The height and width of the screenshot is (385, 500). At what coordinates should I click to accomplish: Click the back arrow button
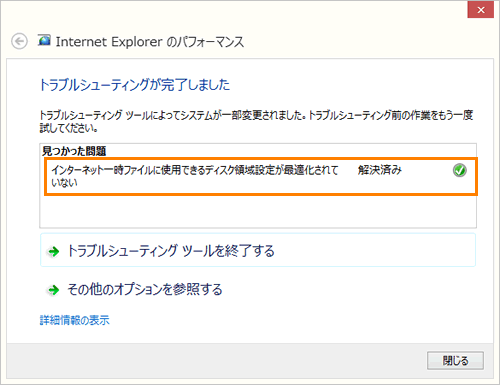click(19, 42)
